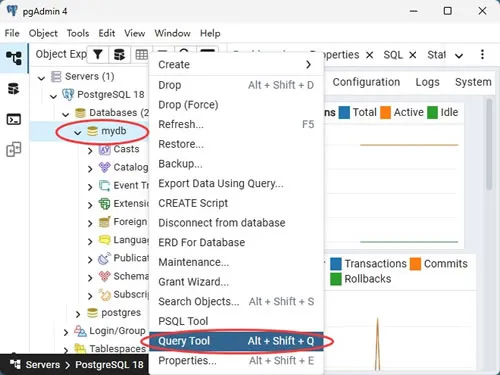Switch to the SQL tab
The width and height of the screenshot is (500, 375).
(393, 55)
